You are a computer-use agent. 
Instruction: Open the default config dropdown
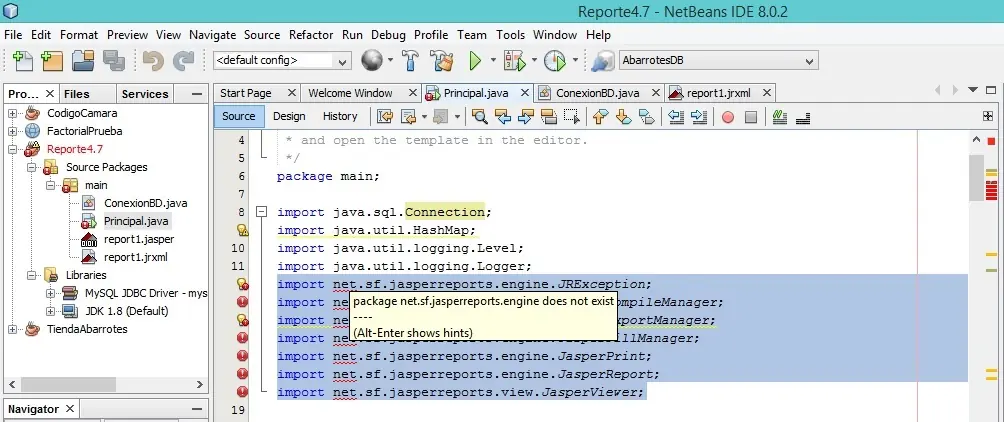[282, 61]
